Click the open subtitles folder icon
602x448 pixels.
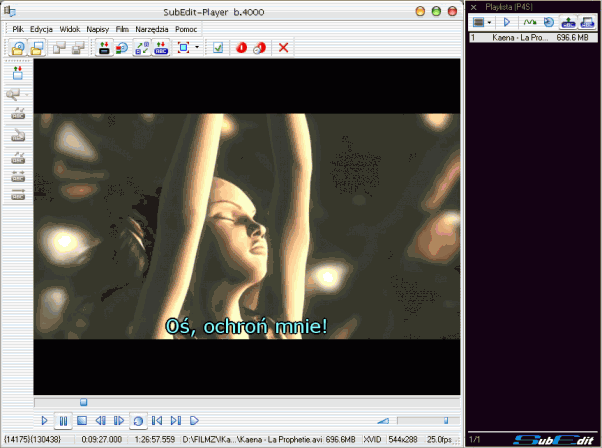(37, 48)
